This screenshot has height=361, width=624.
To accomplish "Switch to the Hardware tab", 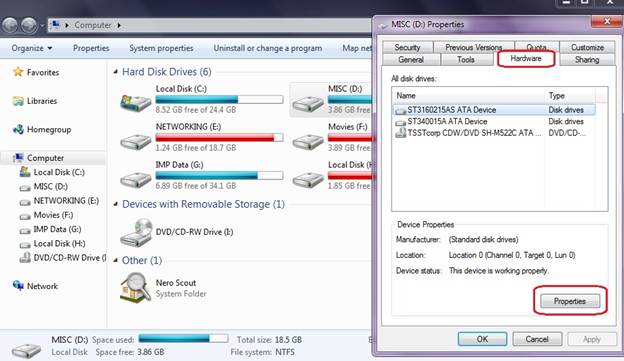I will pos(526,59).
